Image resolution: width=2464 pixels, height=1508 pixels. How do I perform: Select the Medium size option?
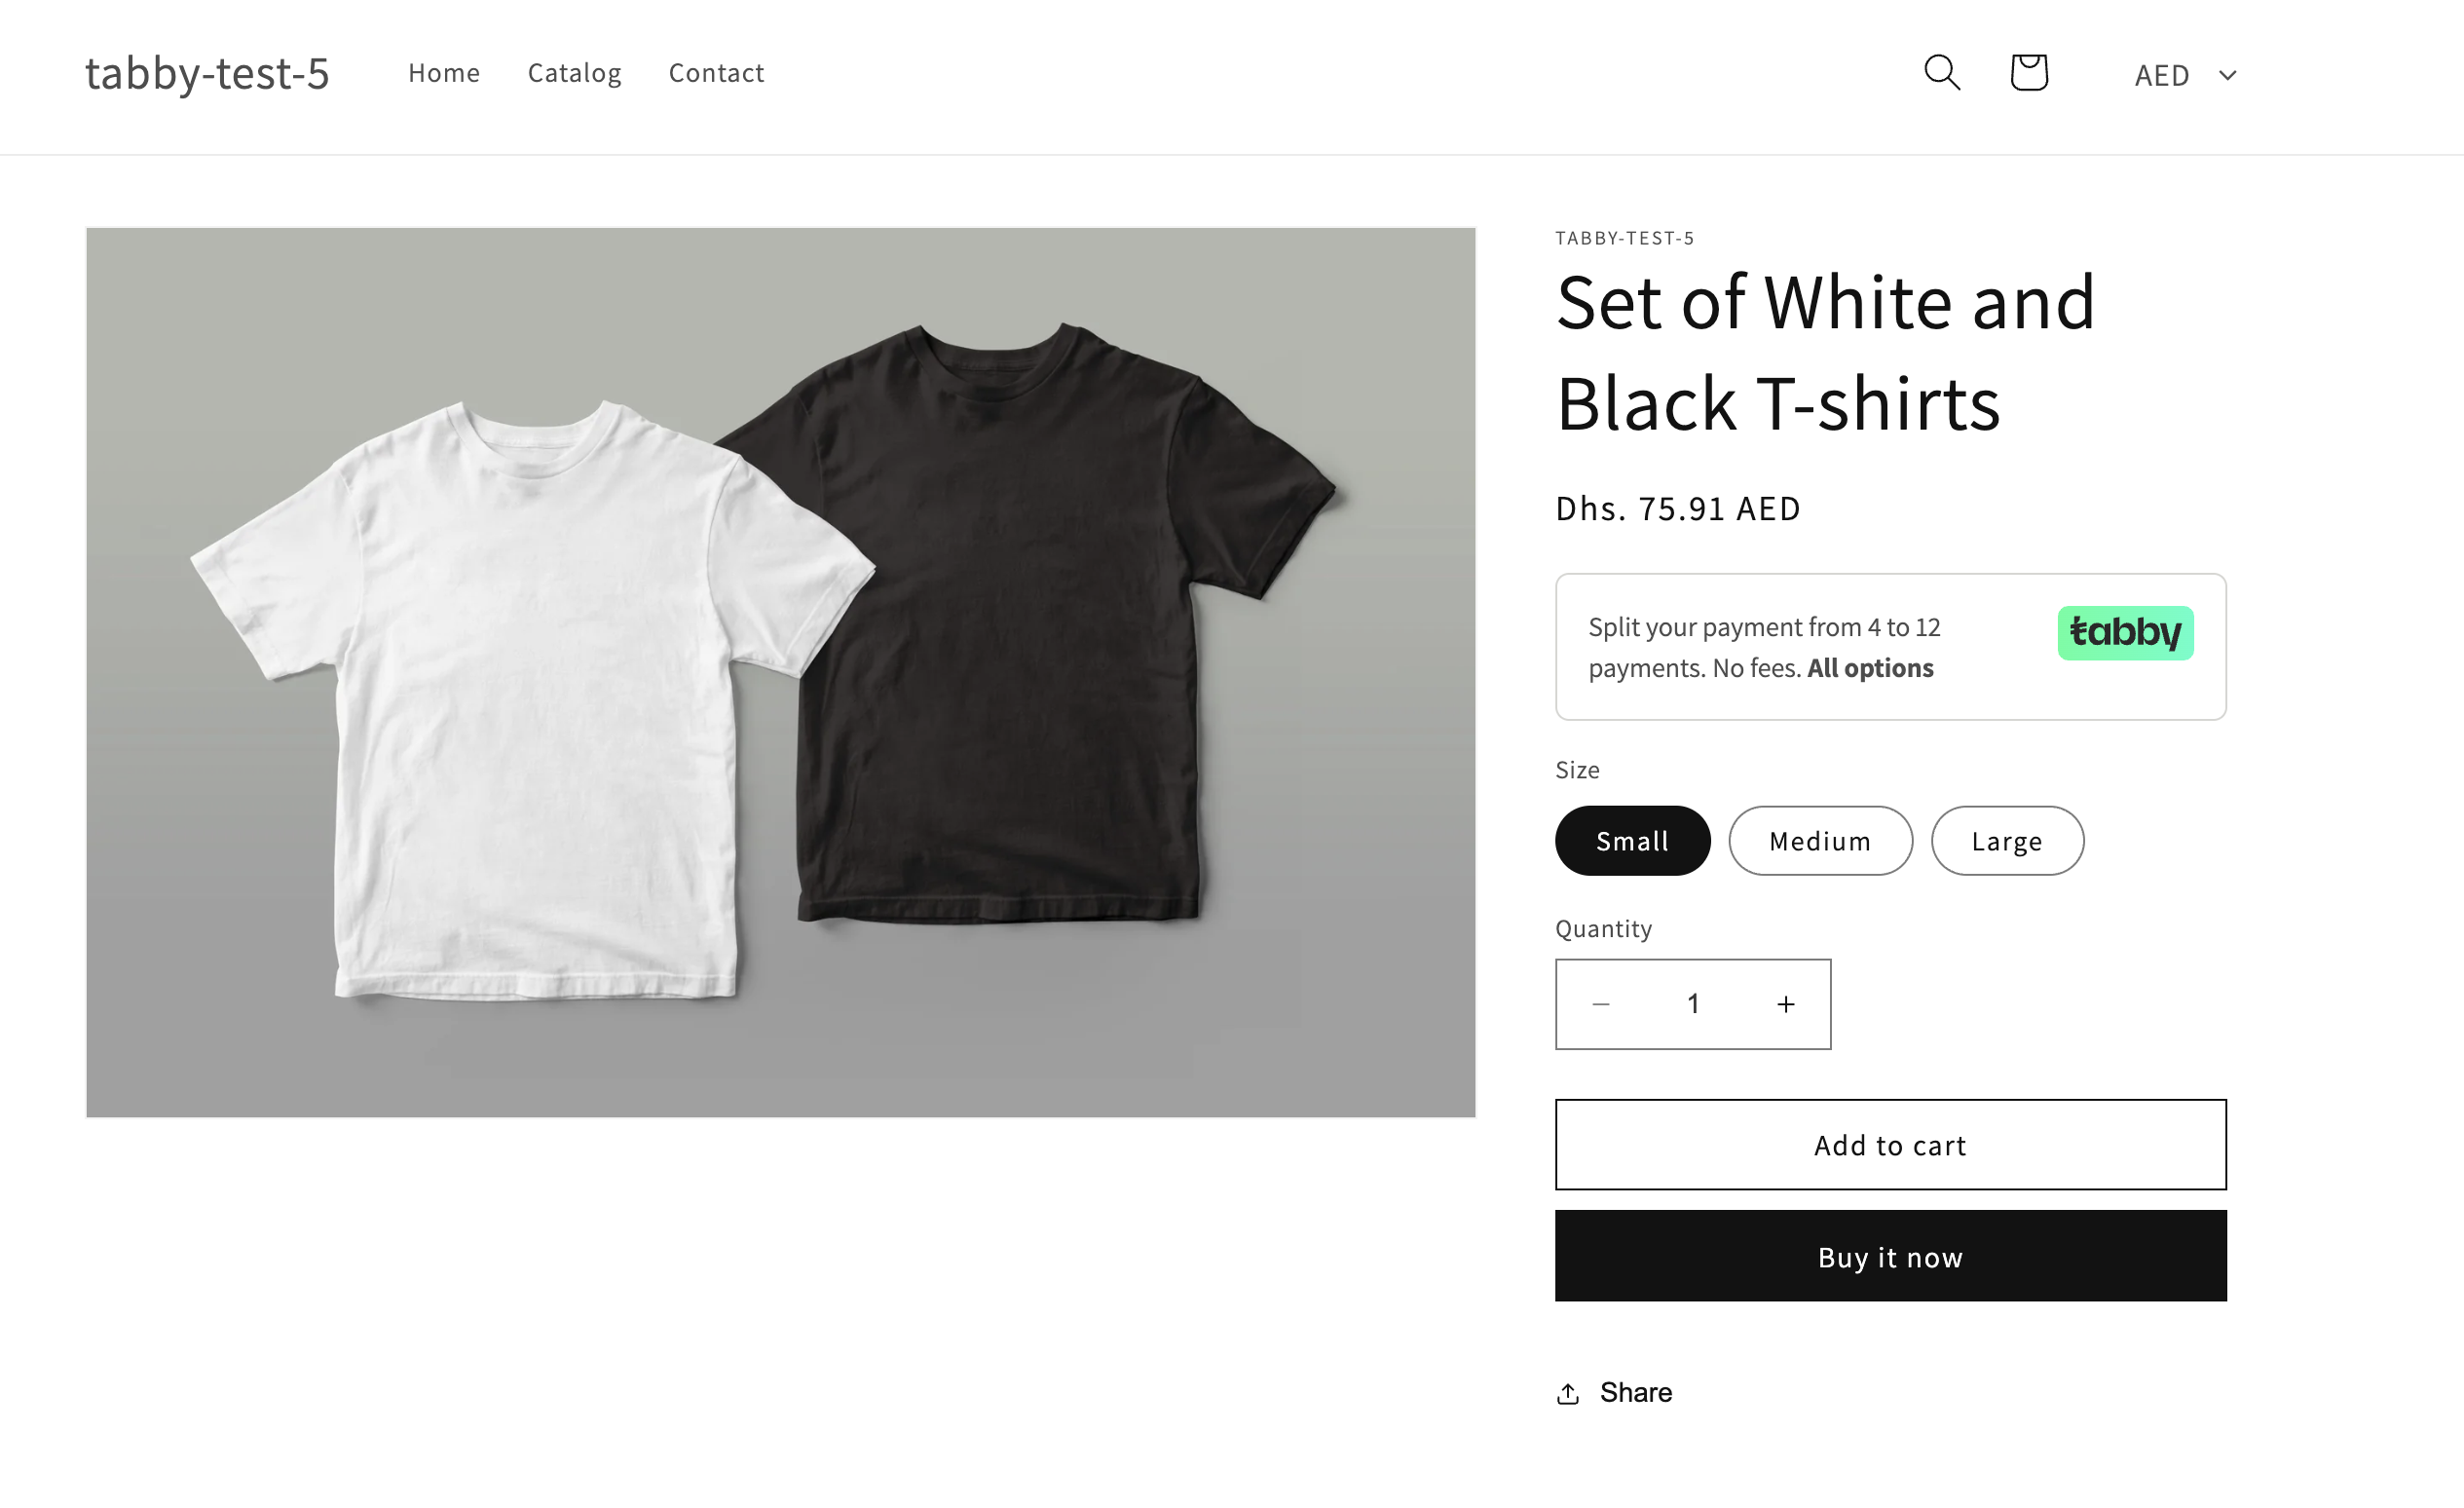tap(1820, 841)
